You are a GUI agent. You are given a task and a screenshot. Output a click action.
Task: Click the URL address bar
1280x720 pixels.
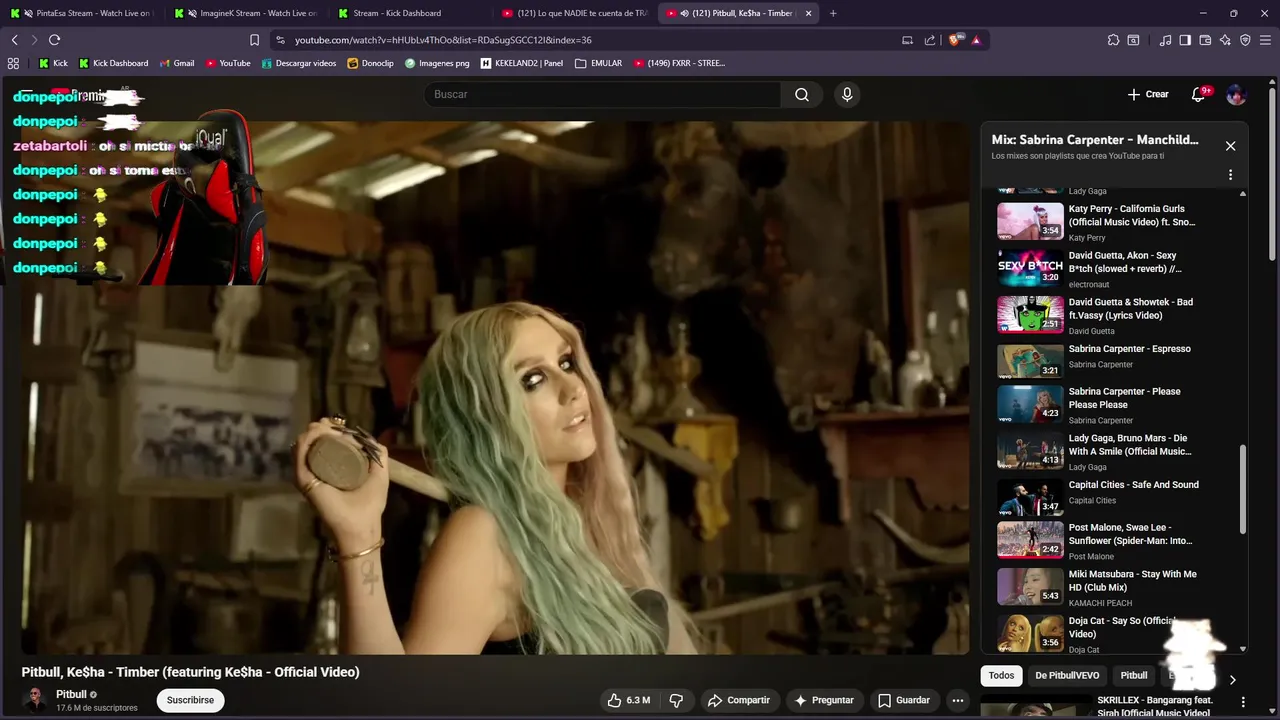coord(590,40)
